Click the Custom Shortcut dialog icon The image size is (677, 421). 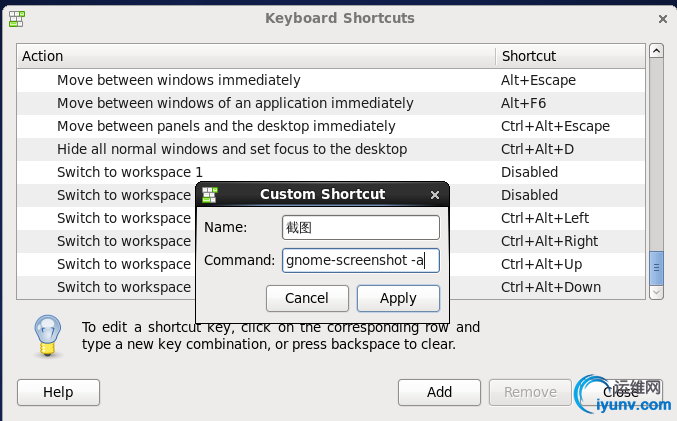[x=209, y=195]
